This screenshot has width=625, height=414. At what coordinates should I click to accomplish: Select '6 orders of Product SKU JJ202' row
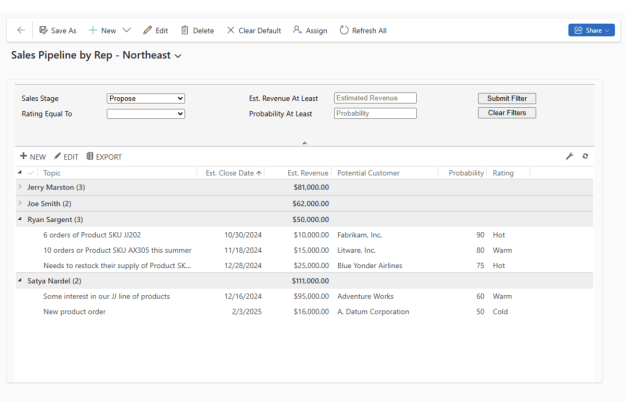click(304, 235)
